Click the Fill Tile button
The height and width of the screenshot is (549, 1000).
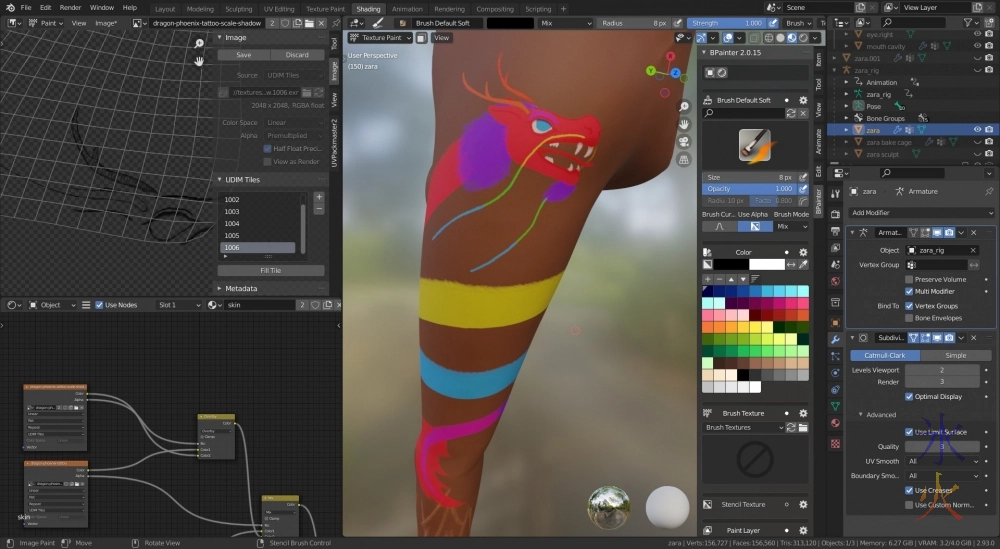pos(270,270)
